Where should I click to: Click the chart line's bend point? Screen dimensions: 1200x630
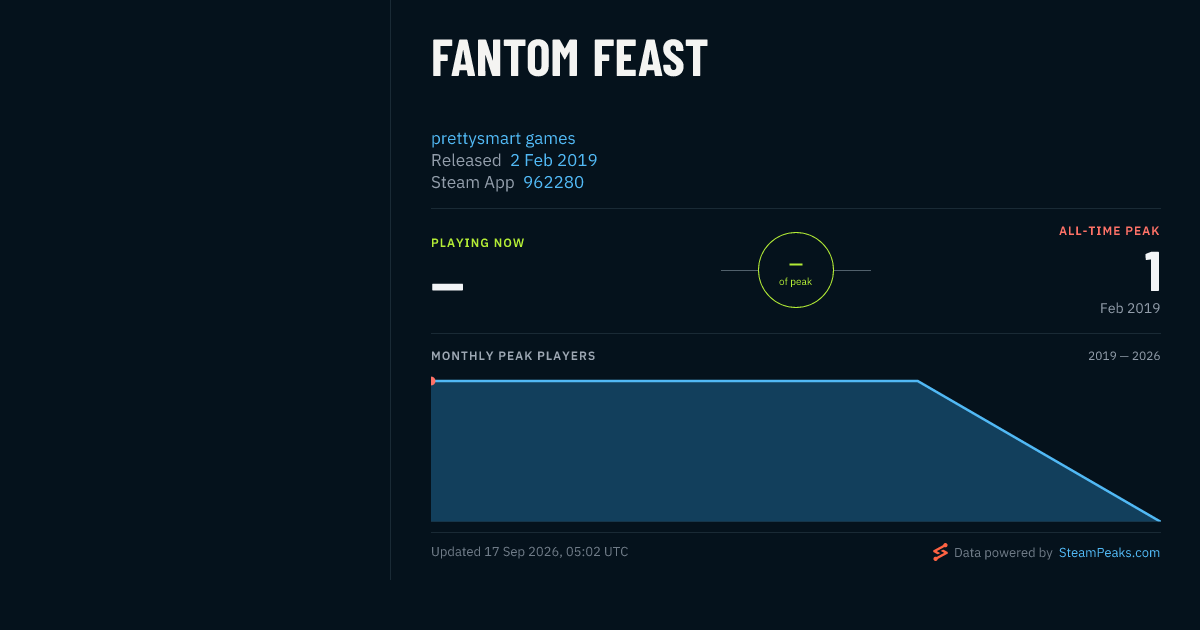[x=918, y=381]
